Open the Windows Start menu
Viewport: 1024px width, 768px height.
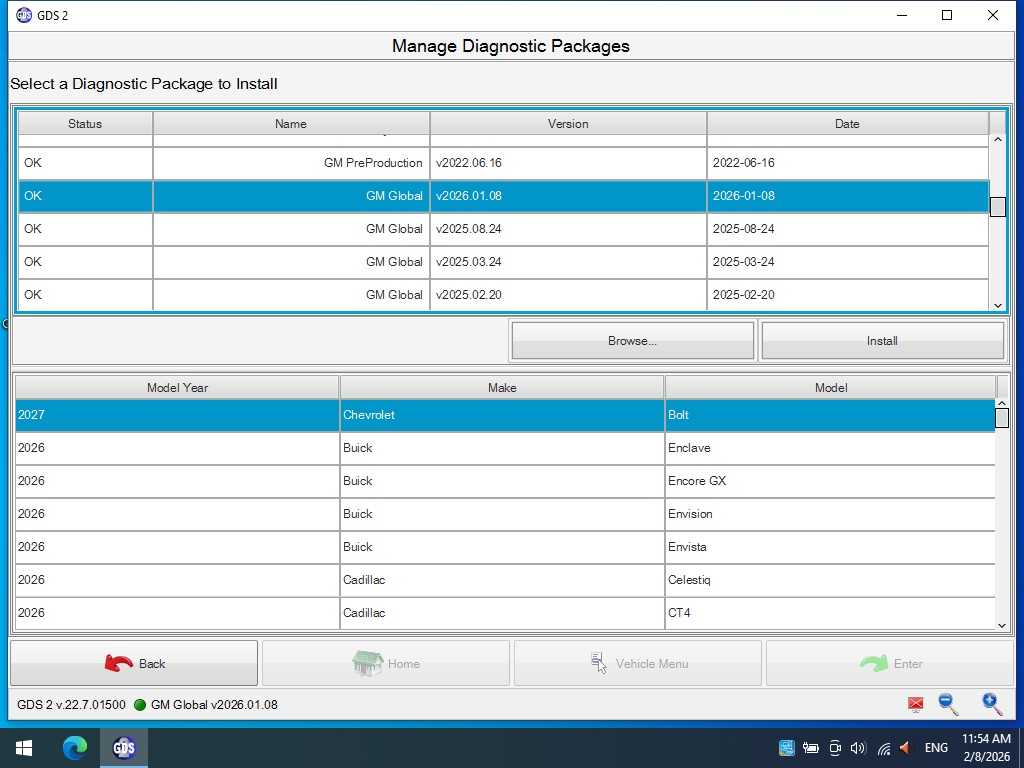[24, 747]
